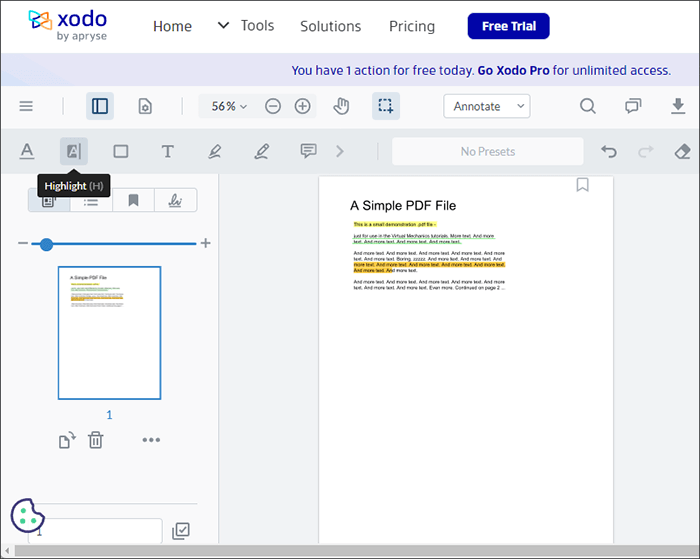
Task: Select the Underline text tool
Action: point(27,151)
